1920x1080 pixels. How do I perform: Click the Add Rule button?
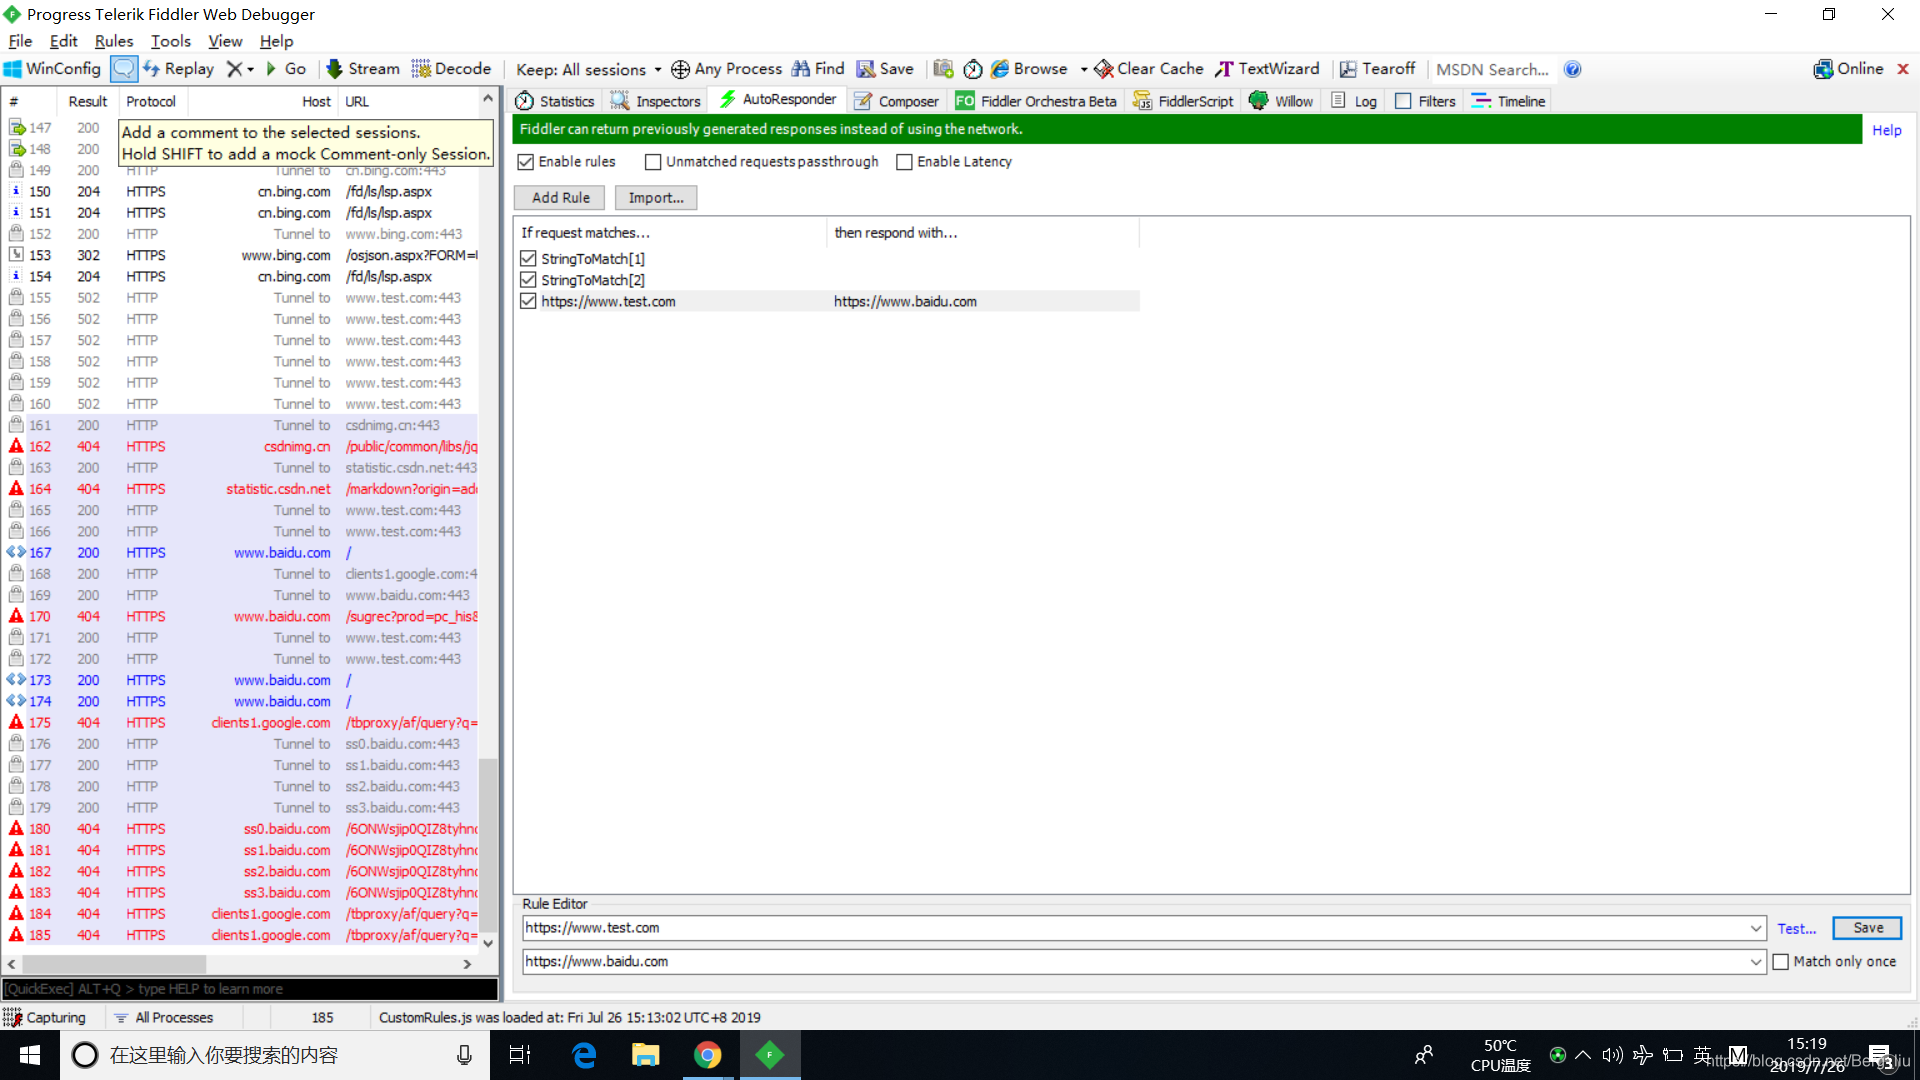tap(560, 198)
